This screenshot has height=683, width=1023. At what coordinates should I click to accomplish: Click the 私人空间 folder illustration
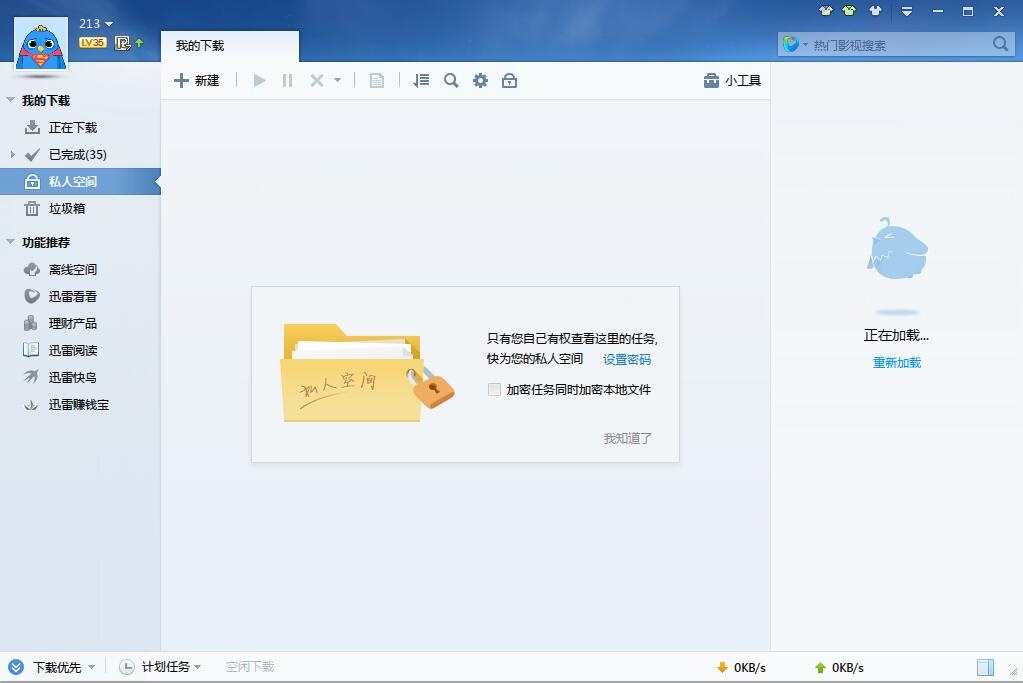[x=369, y=373]
